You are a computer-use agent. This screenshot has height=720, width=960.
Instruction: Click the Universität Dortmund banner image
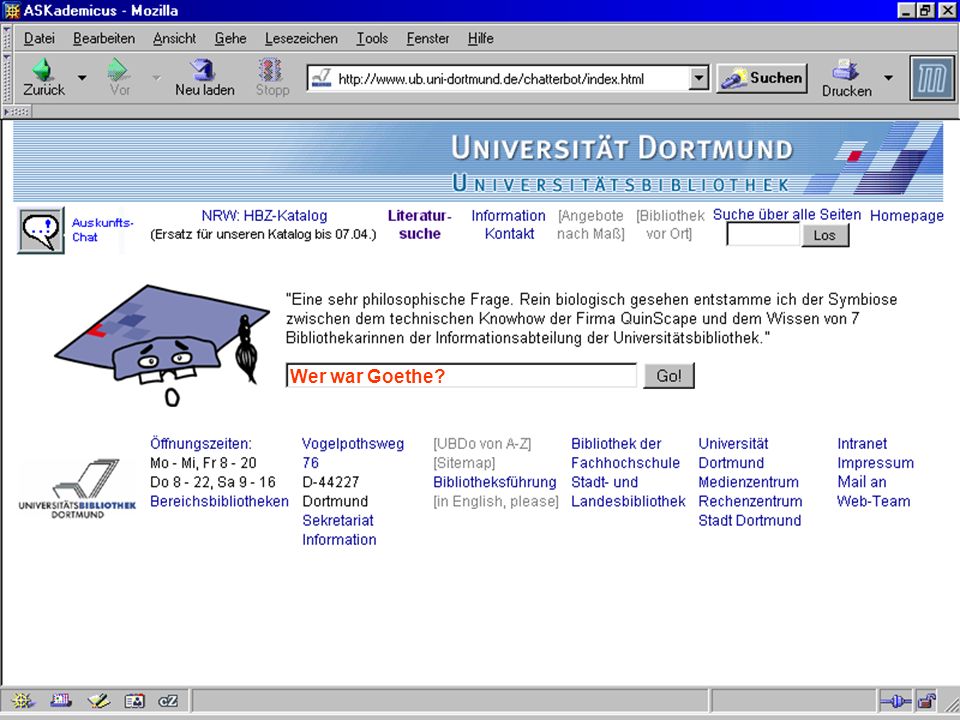pos(478,161)
